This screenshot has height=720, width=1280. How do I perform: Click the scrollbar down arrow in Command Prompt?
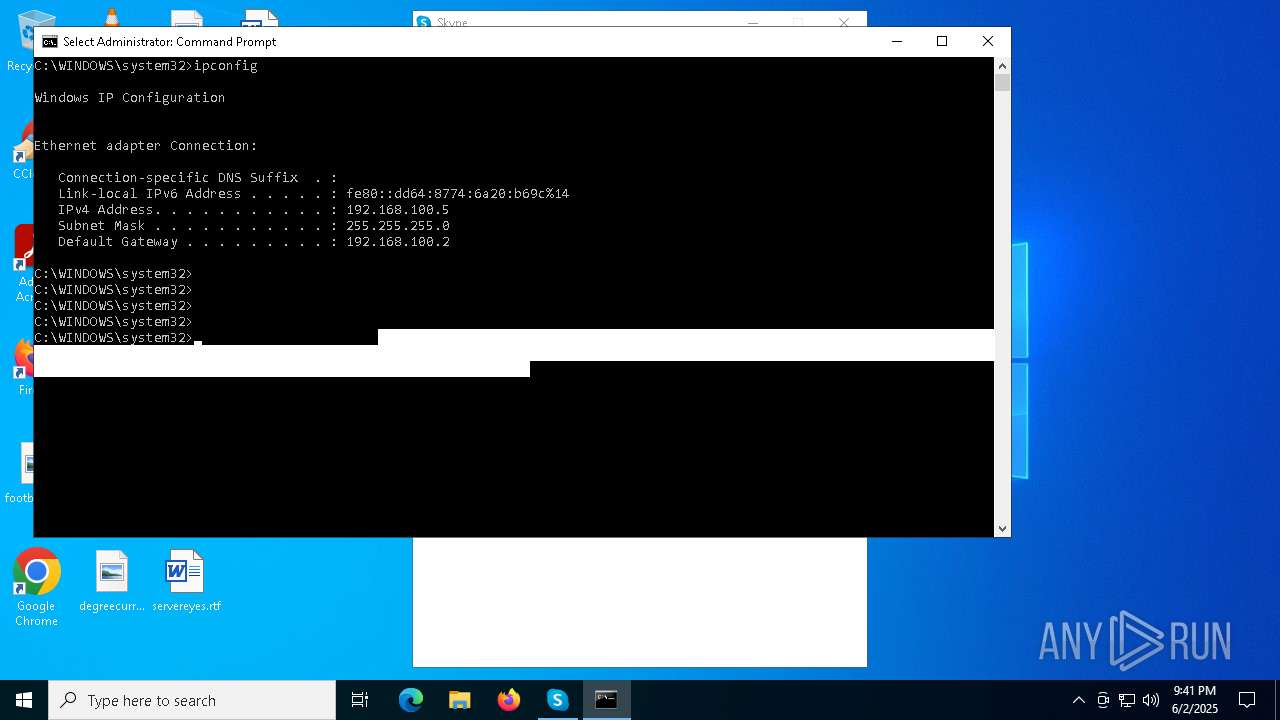1002,529
